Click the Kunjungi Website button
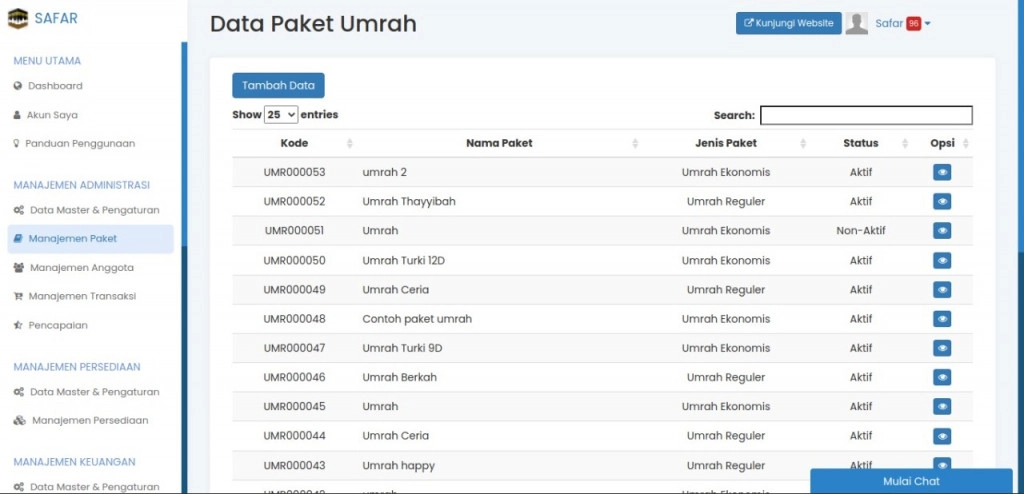Viewport: 1024px width, 494px height. click(788, 24)
